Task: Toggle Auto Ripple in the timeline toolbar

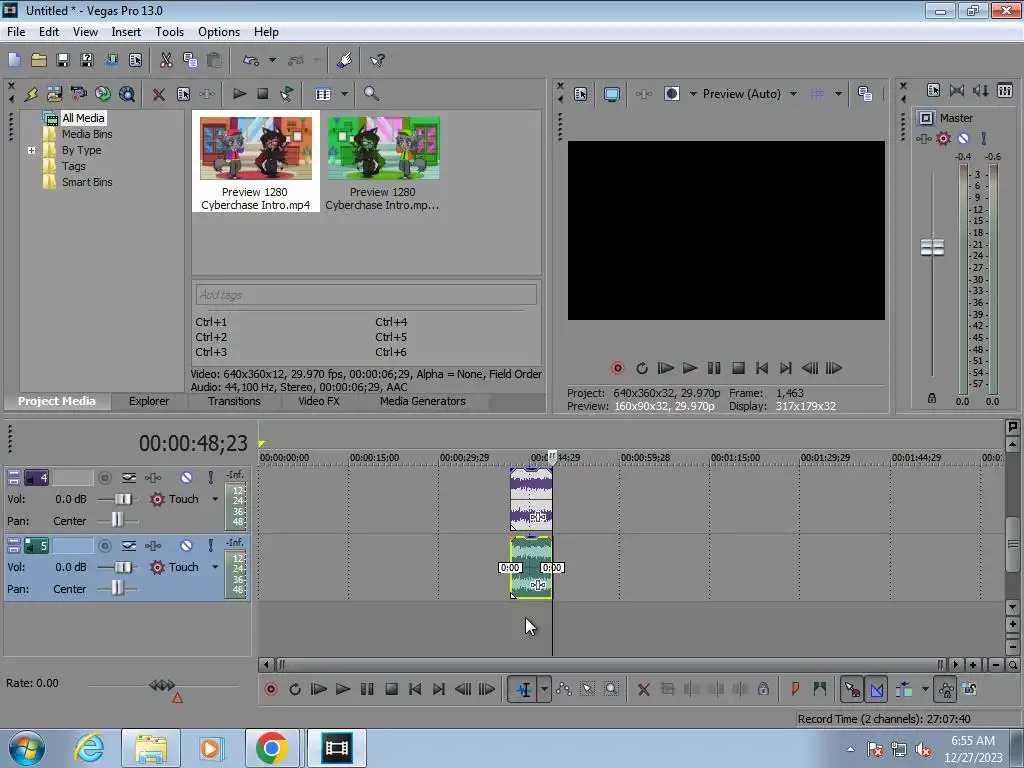Action: 904,689
